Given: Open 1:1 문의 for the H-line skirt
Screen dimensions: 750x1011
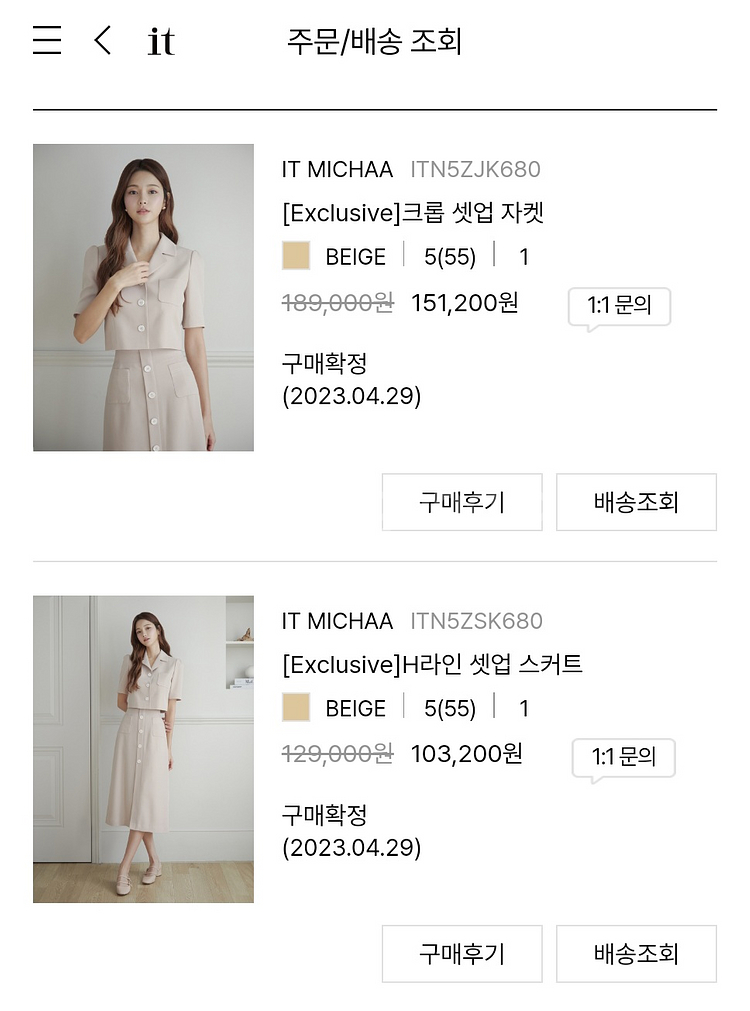Looking at the screenshot, I should tap(623, 758).
